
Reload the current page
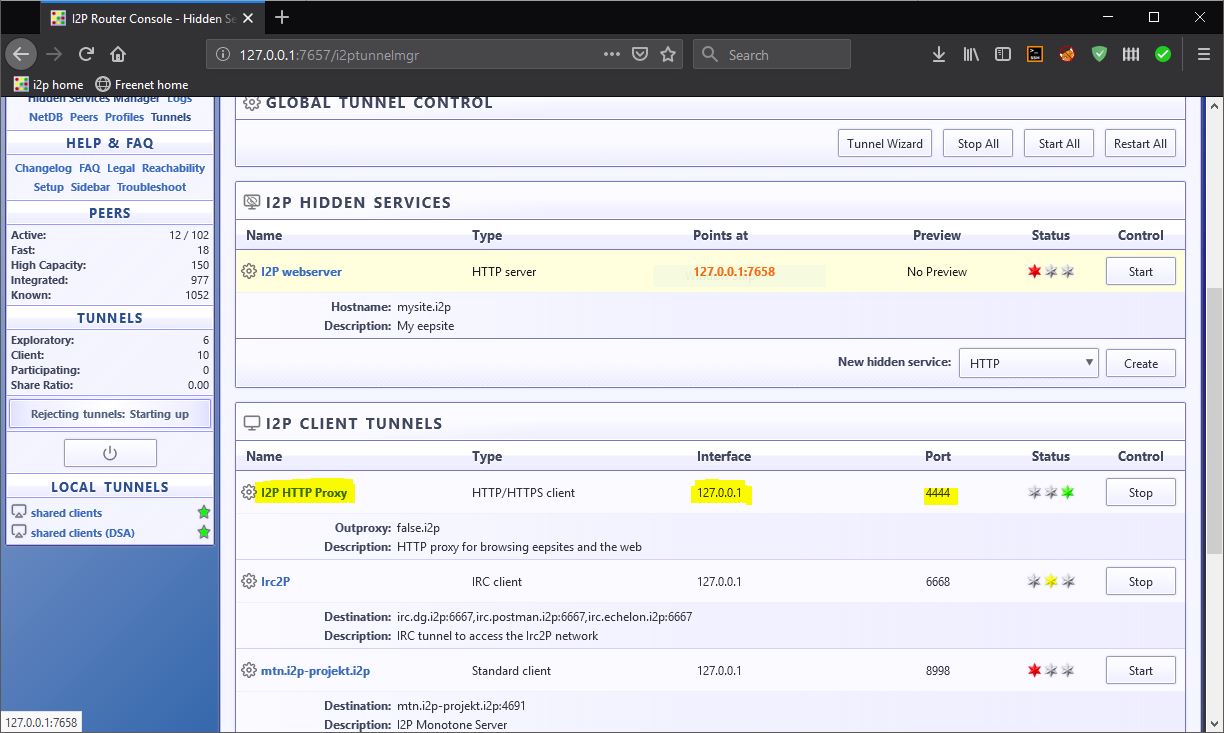(86, 54)
